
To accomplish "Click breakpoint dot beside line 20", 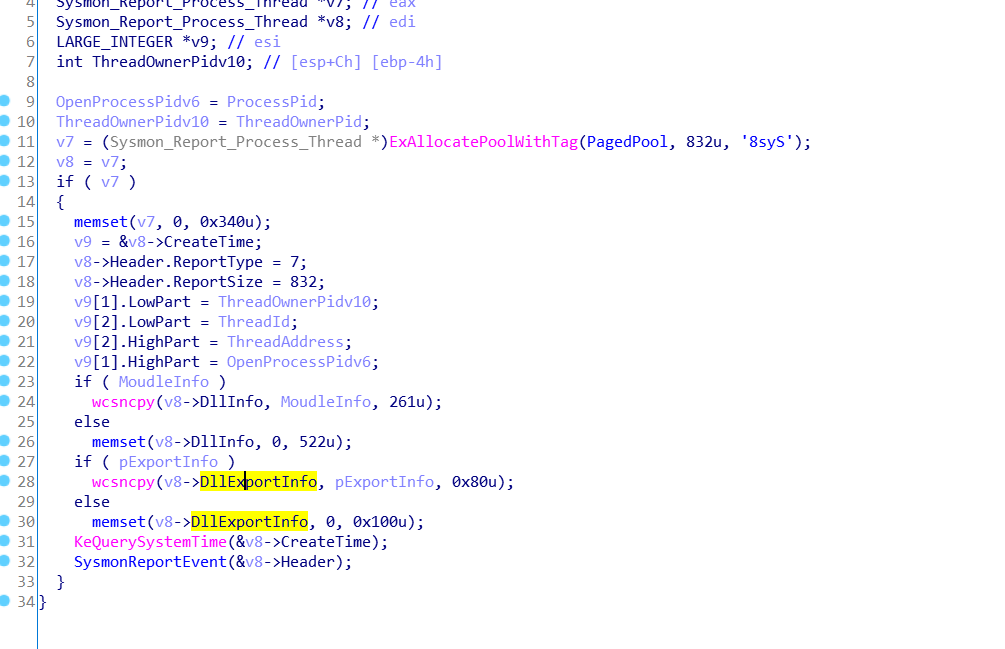I will (x=4, y=320).
